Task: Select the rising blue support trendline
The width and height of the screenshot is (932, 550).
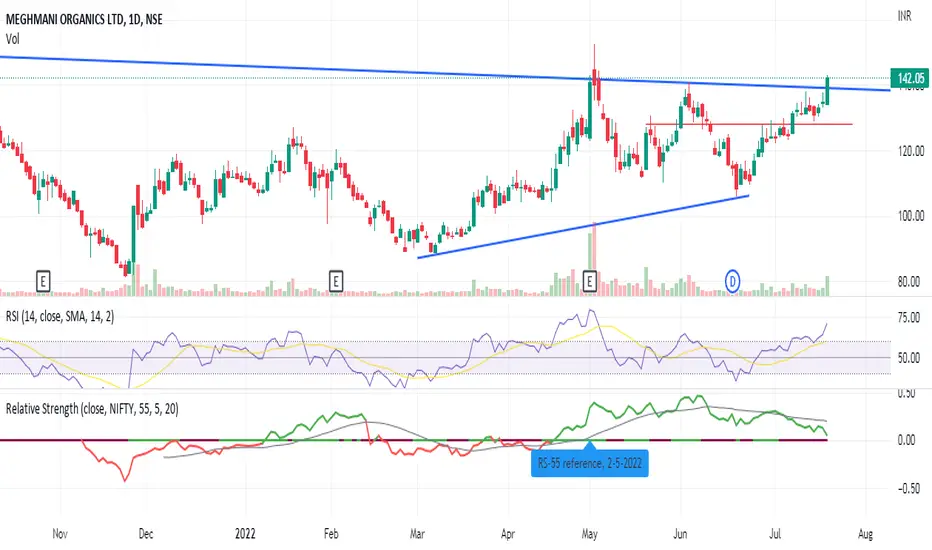Action: coord(582,227)
